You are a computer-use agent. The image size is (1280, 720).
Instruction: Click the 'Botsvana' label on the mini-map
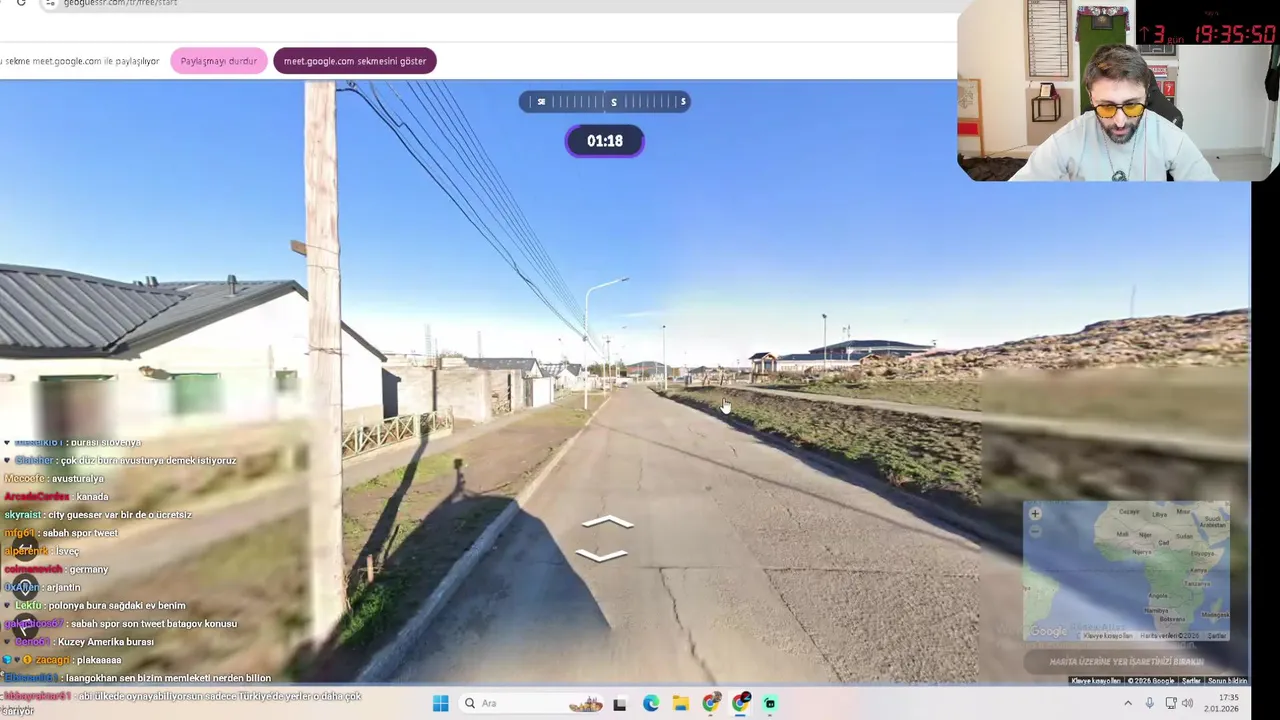[x=1172, y=619]
